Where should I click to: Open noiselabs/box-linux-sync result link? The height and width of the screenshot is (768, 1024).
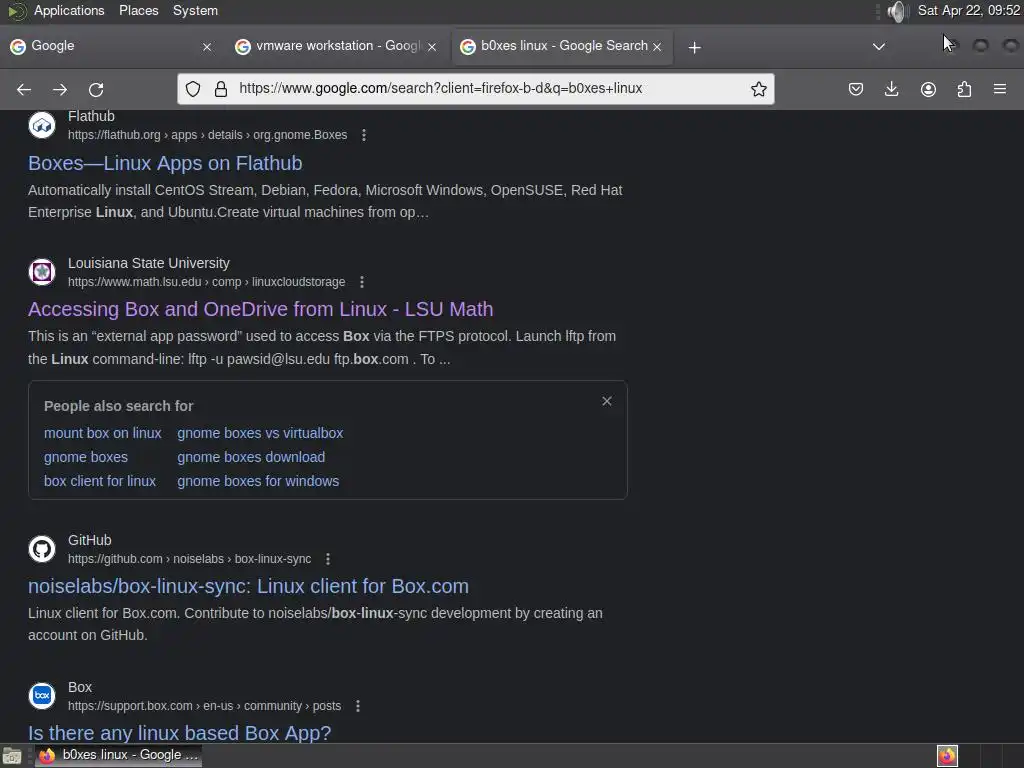(x=248, y=586)
